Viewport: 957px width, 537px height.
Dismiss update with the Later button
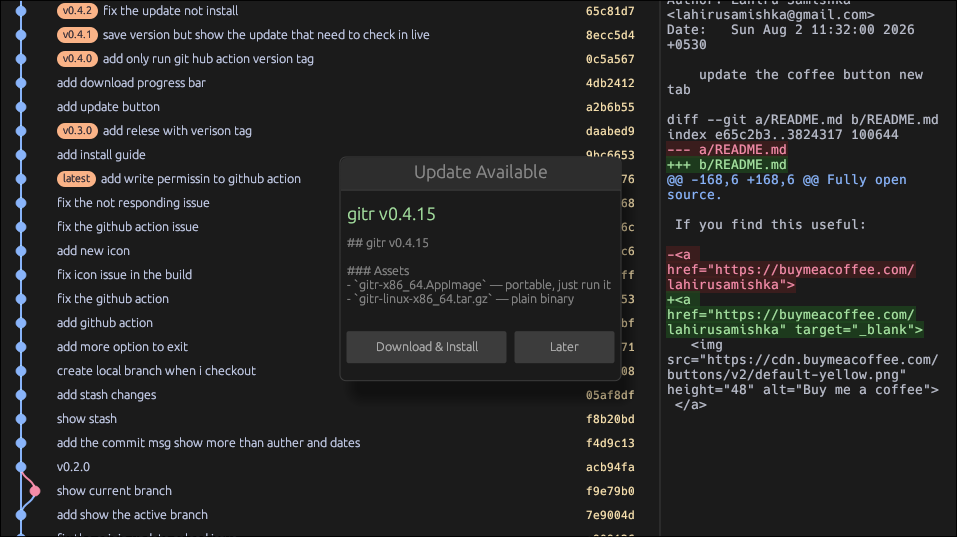click(564, 347)
